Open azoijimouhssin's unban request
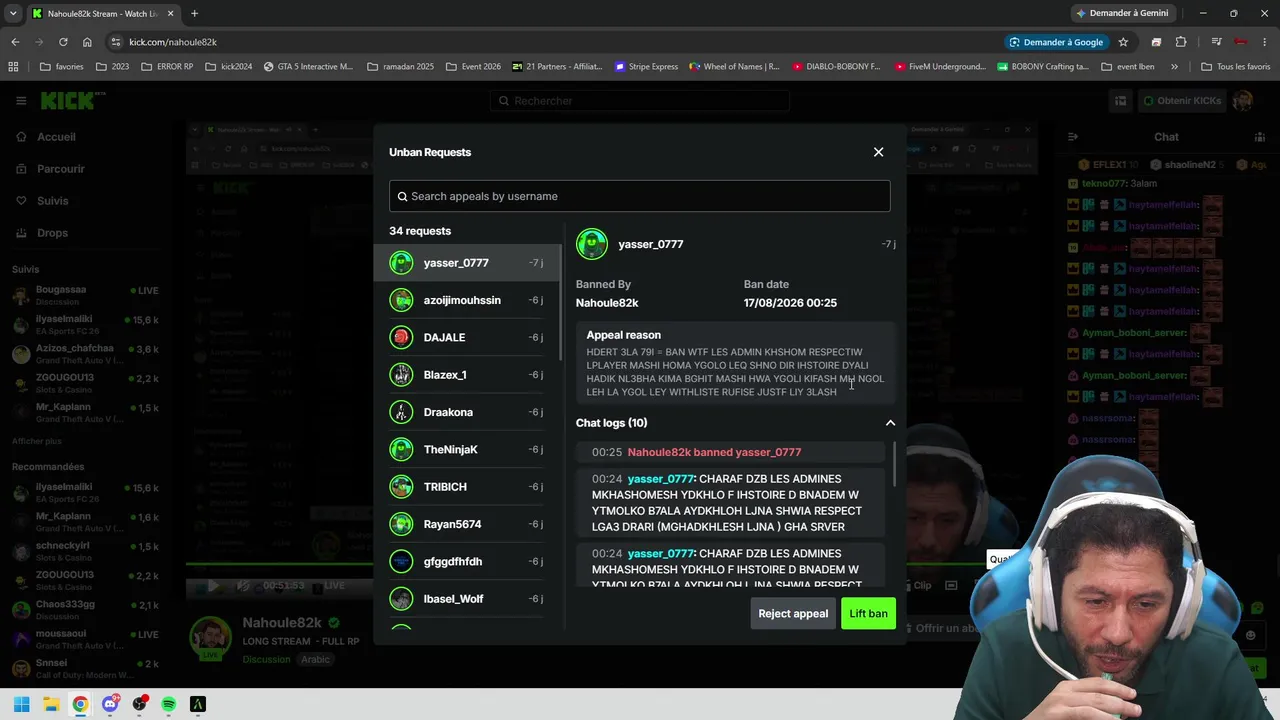1280x720 pixels. [x=469, y=300]
